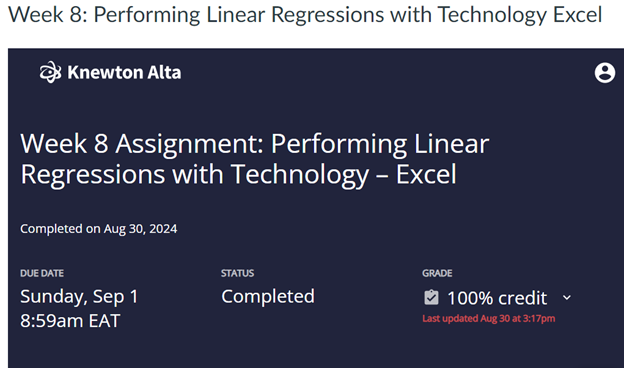Click the grade clipboard checkmark icon
Image resolution: width=624 pixels, height=368 pixels.
pos(431,298)
